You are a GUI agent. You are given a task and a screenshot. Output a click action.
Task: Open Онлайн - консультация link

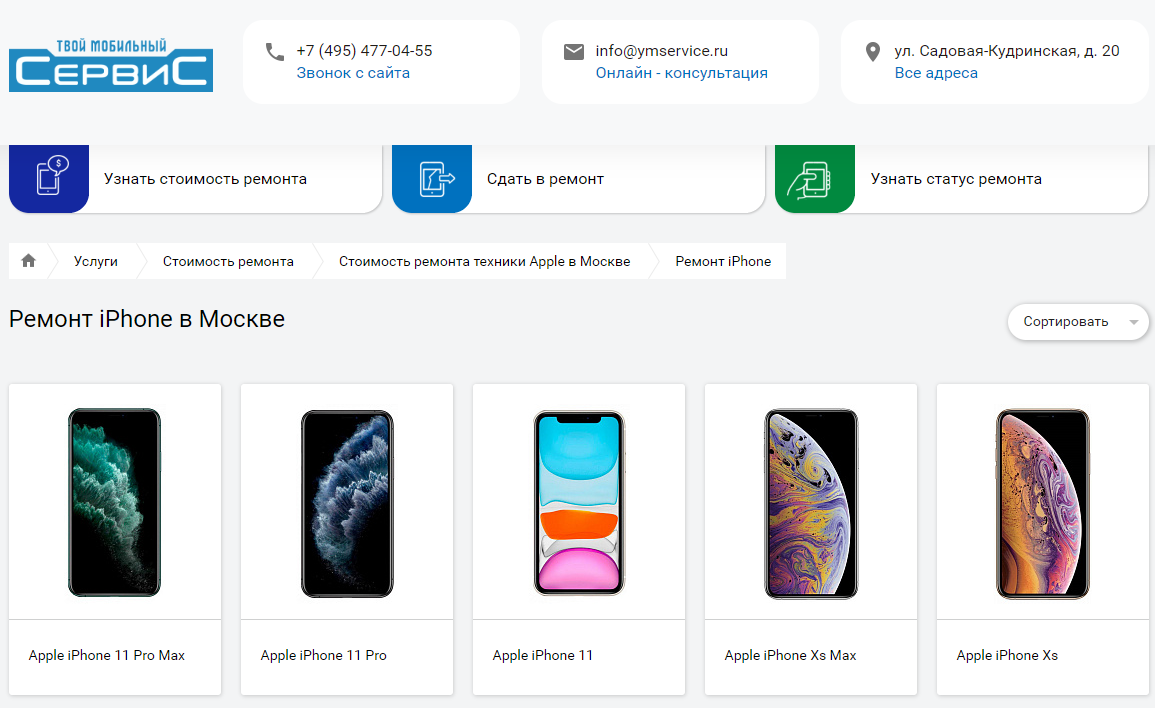pos(682,73)
